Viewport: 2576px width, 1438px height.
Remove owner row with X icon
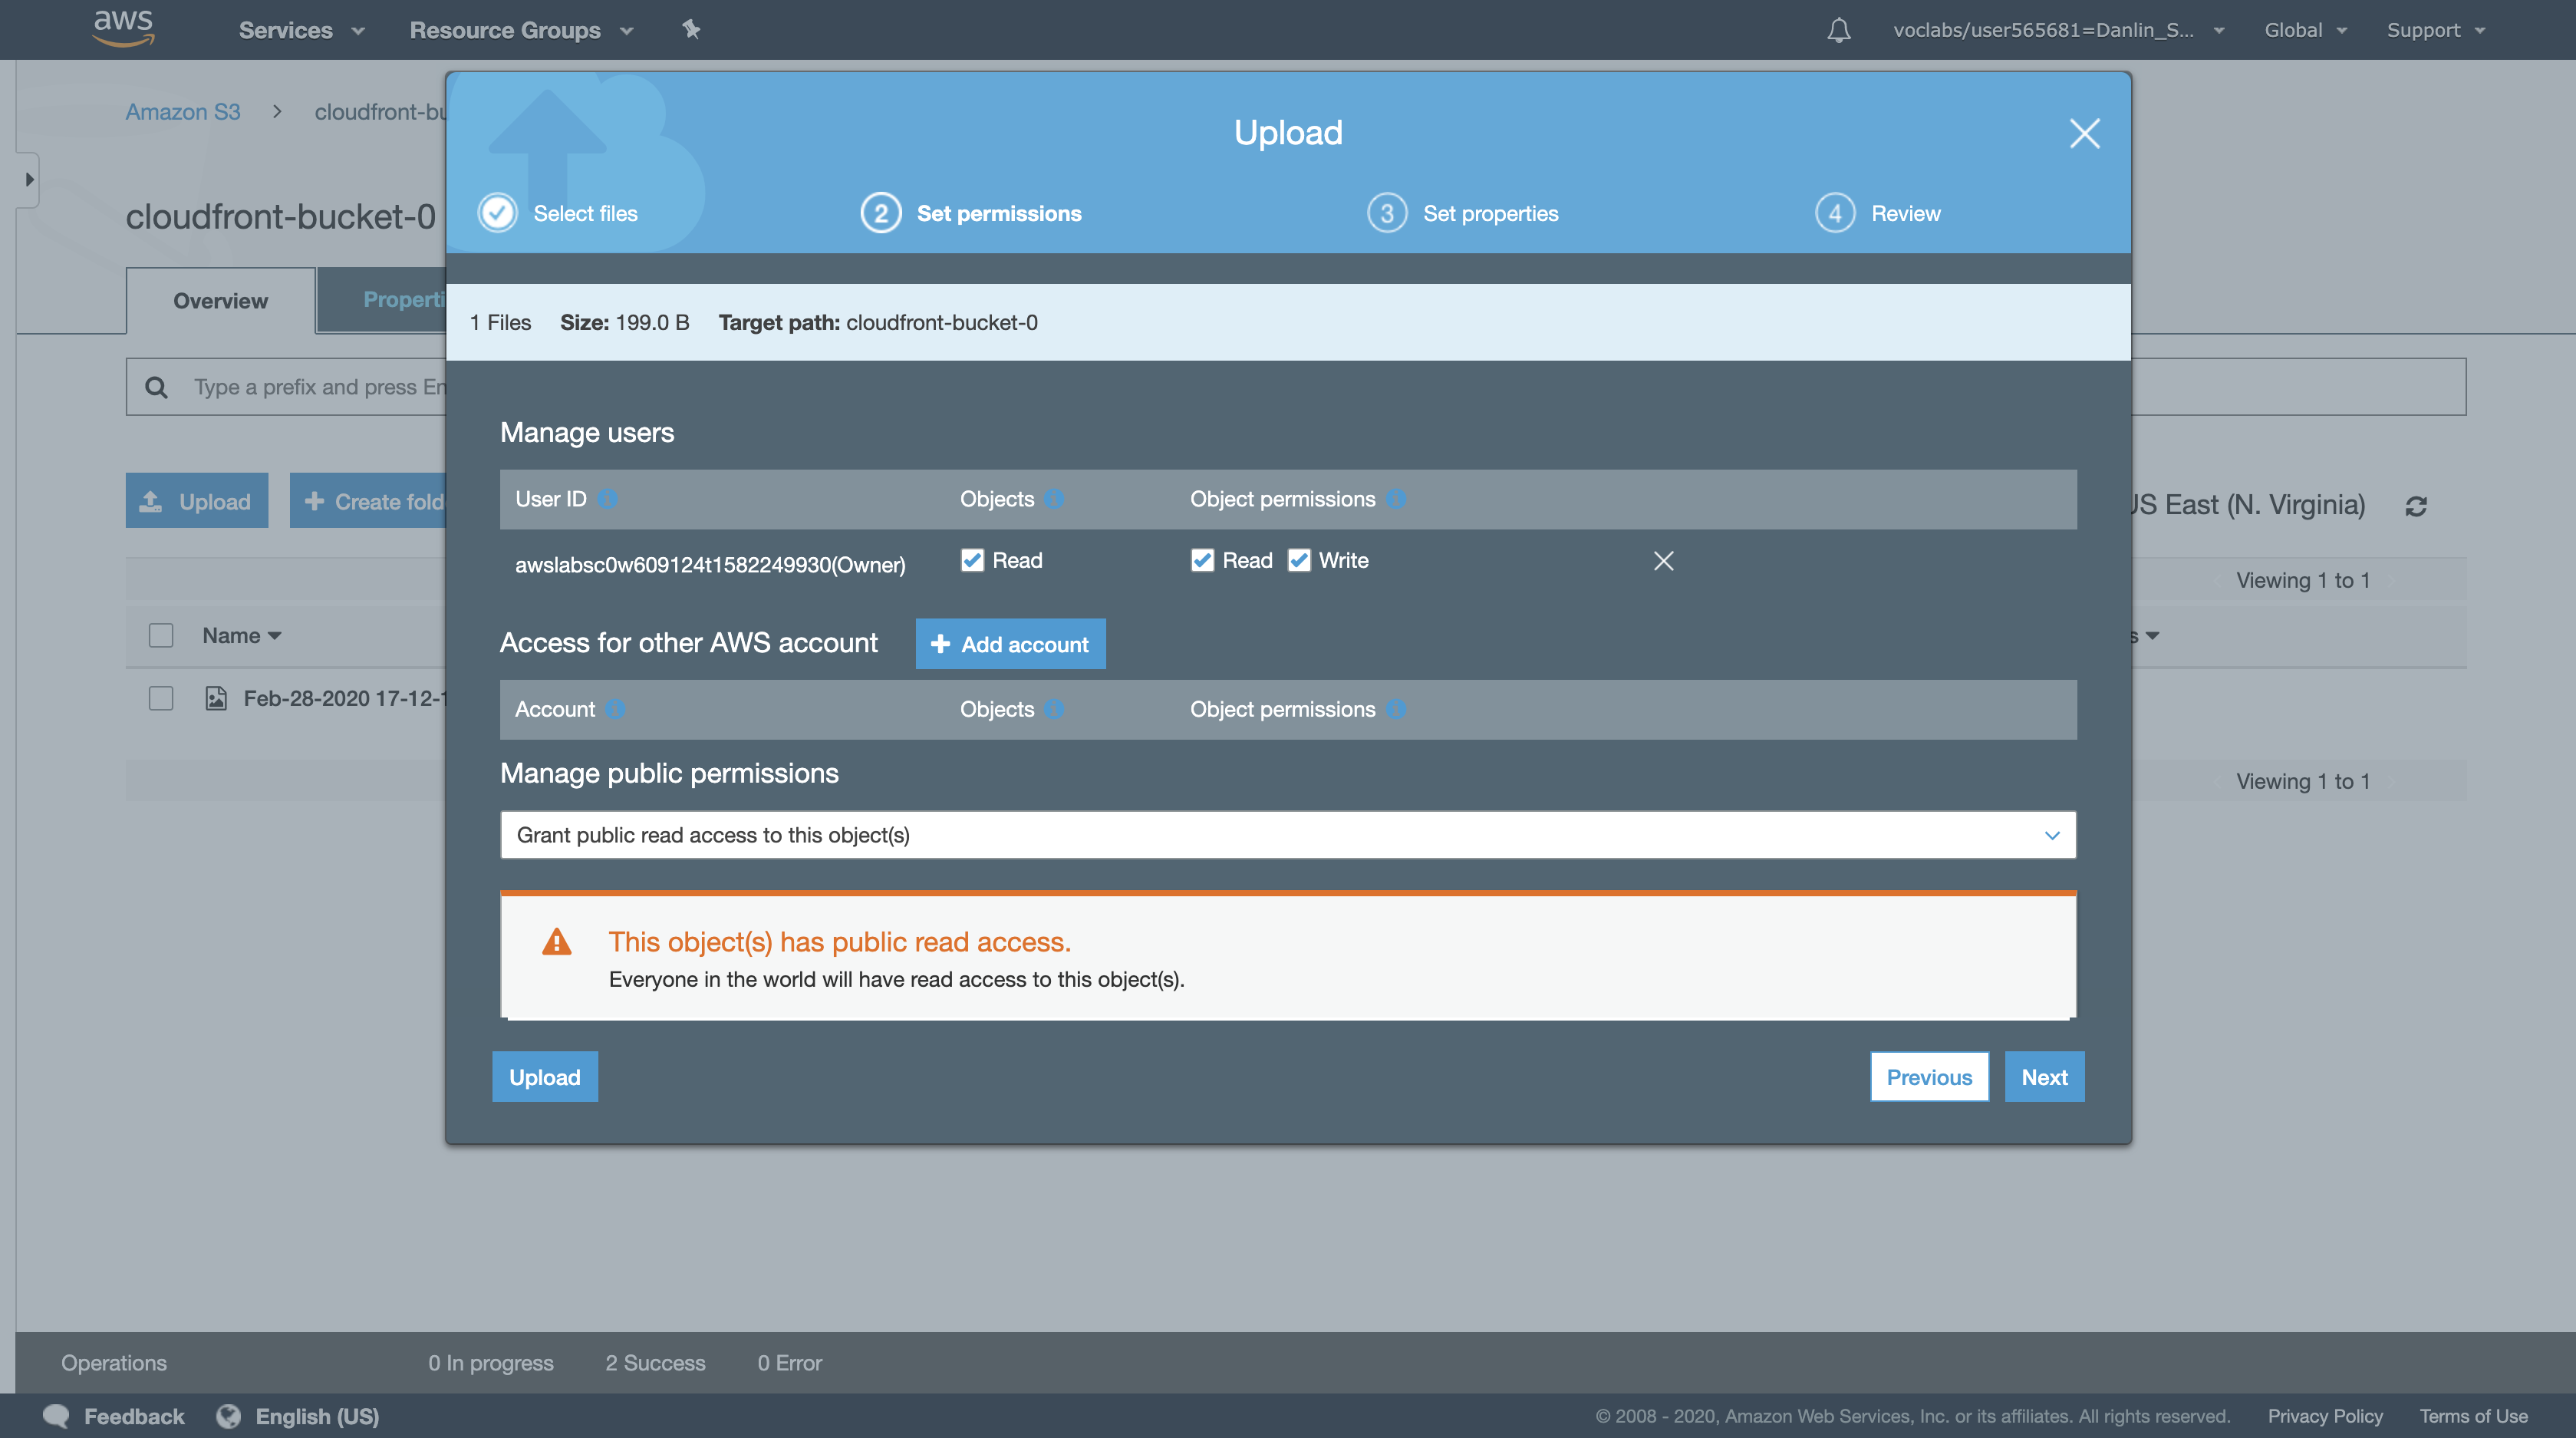[1663, 561]
